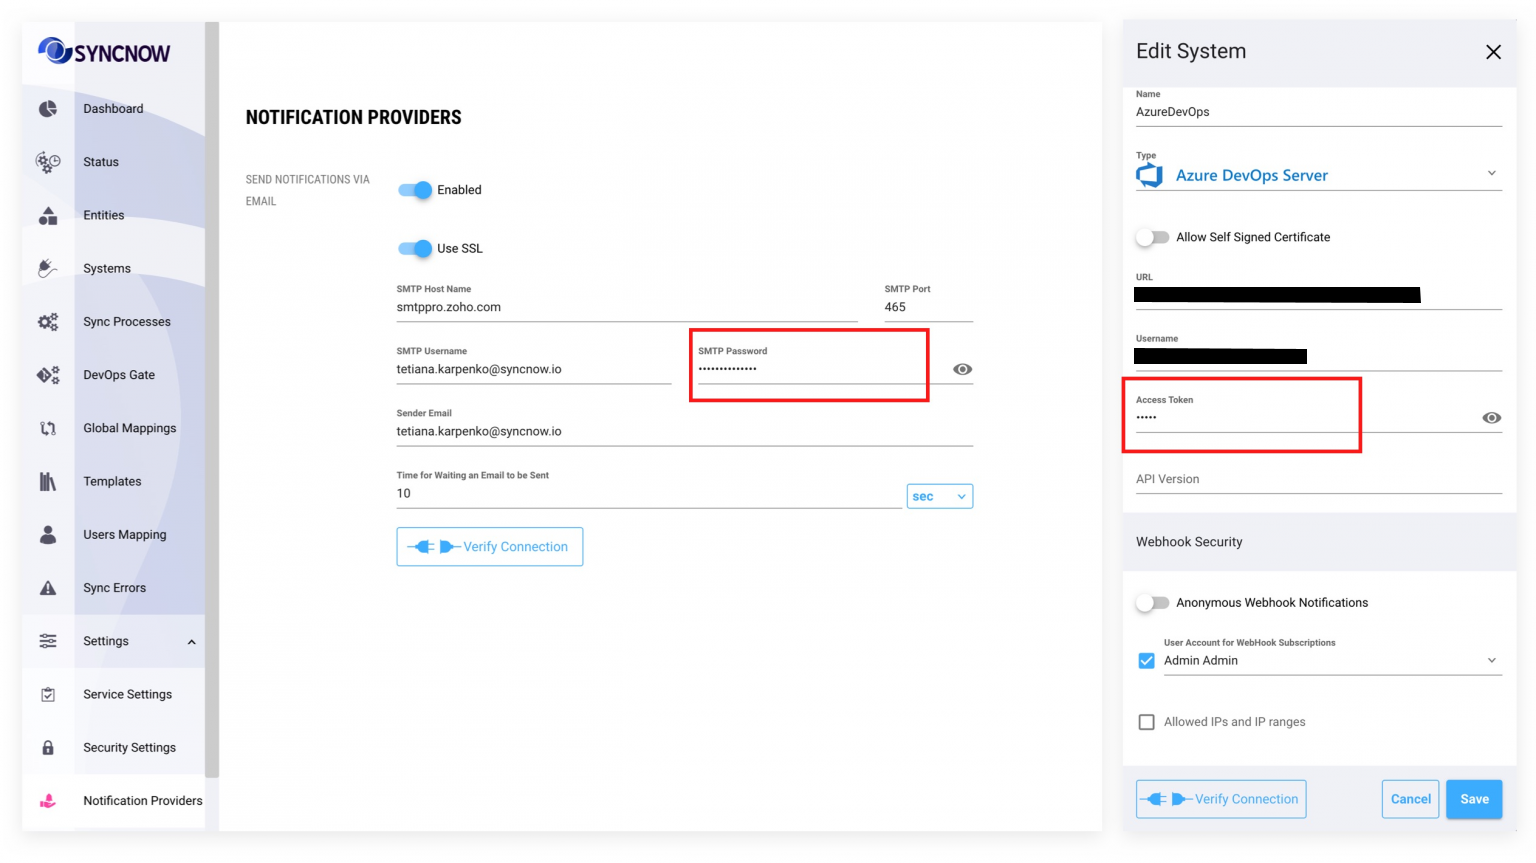Show the SMTP password with eye icon

(962, 369)
